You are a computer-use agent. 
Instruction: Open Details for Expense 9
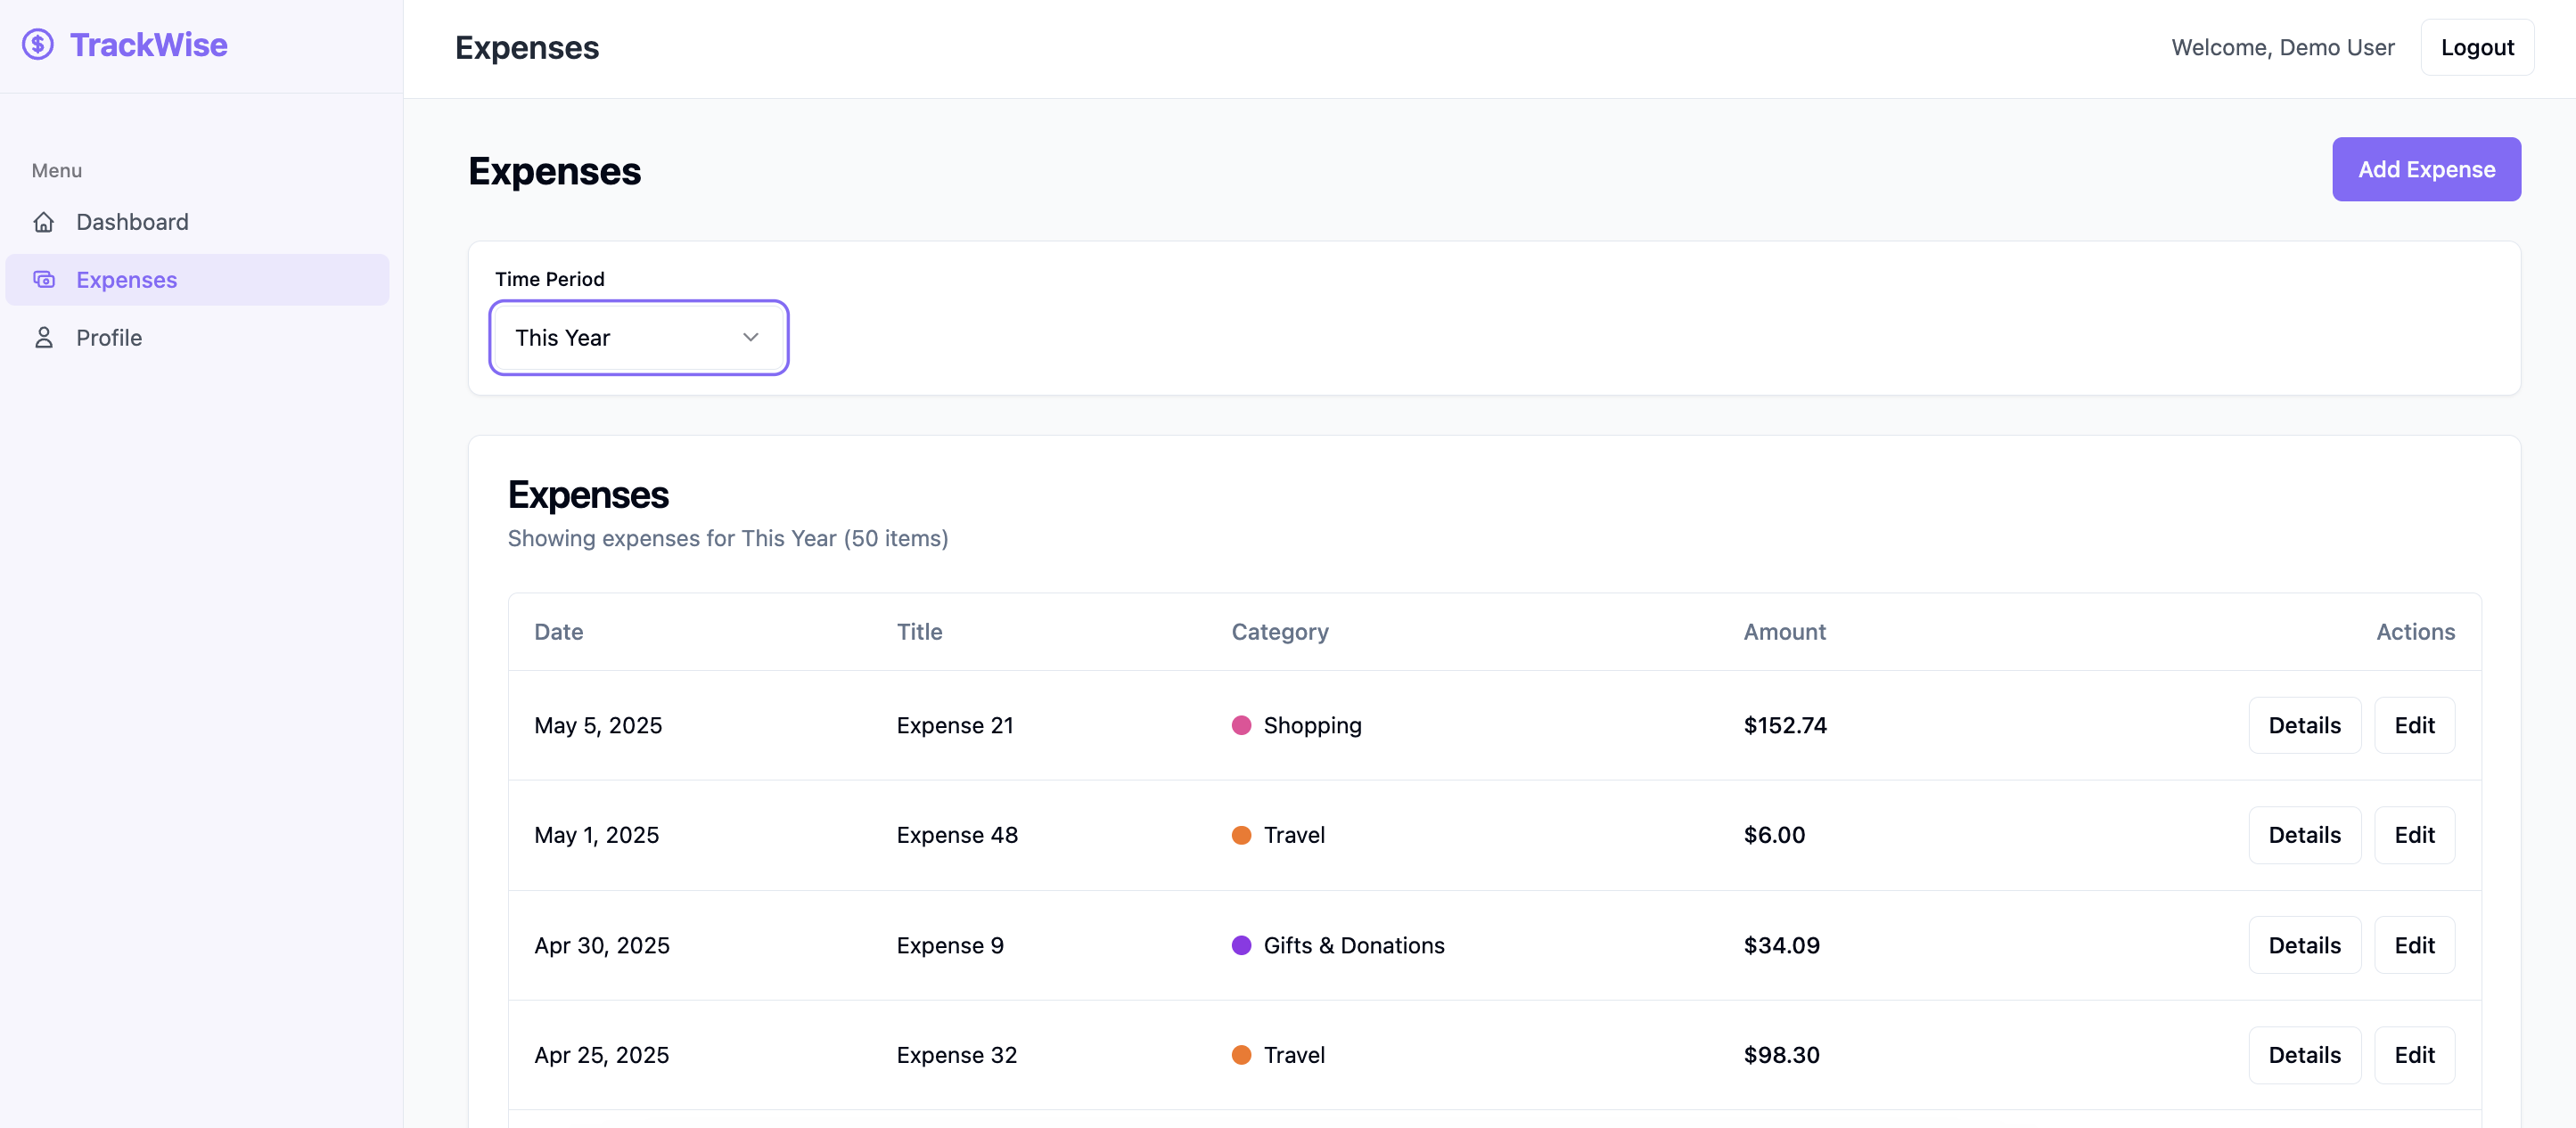[2303, 945]
